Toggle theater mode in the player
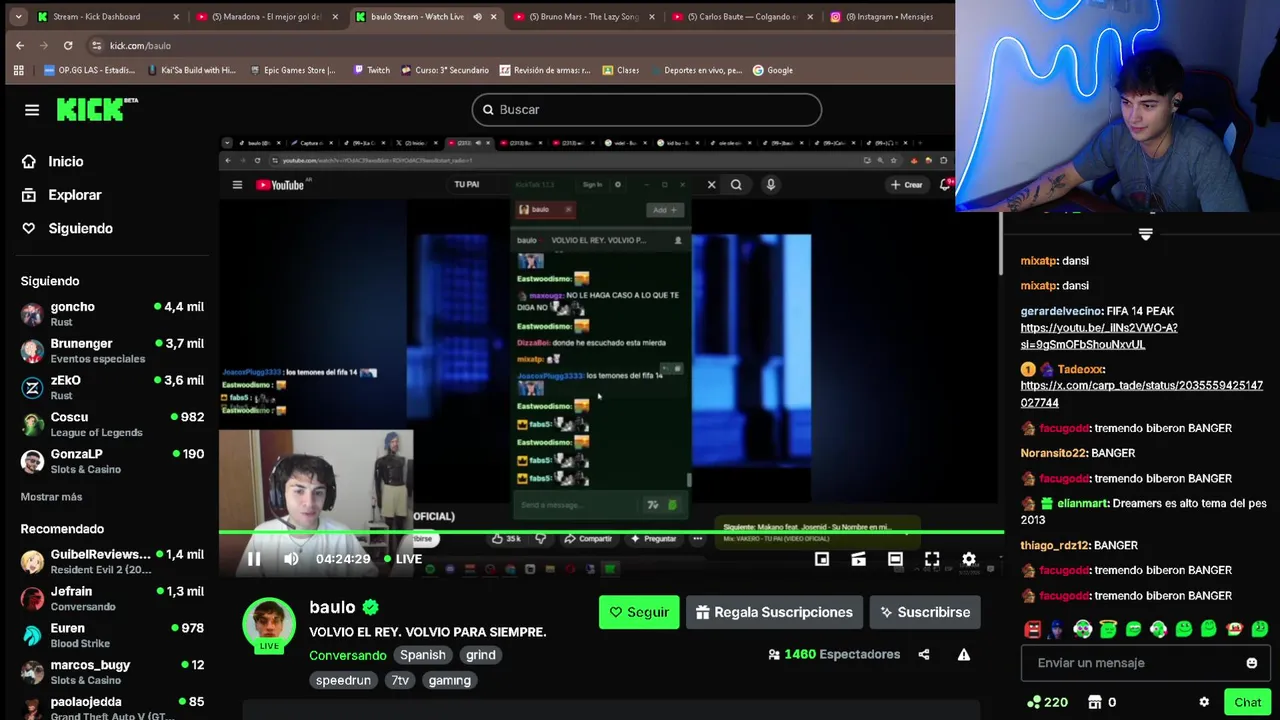Screen dimensions: 1280x720 [895, 559]
